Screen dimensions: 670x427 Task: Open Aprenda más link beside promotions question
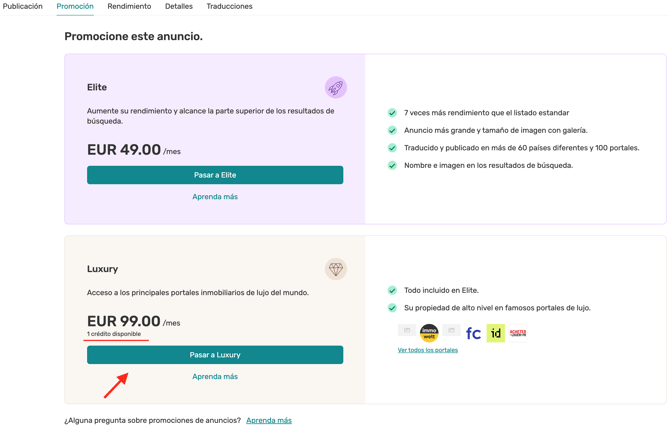tap(269, 421)
